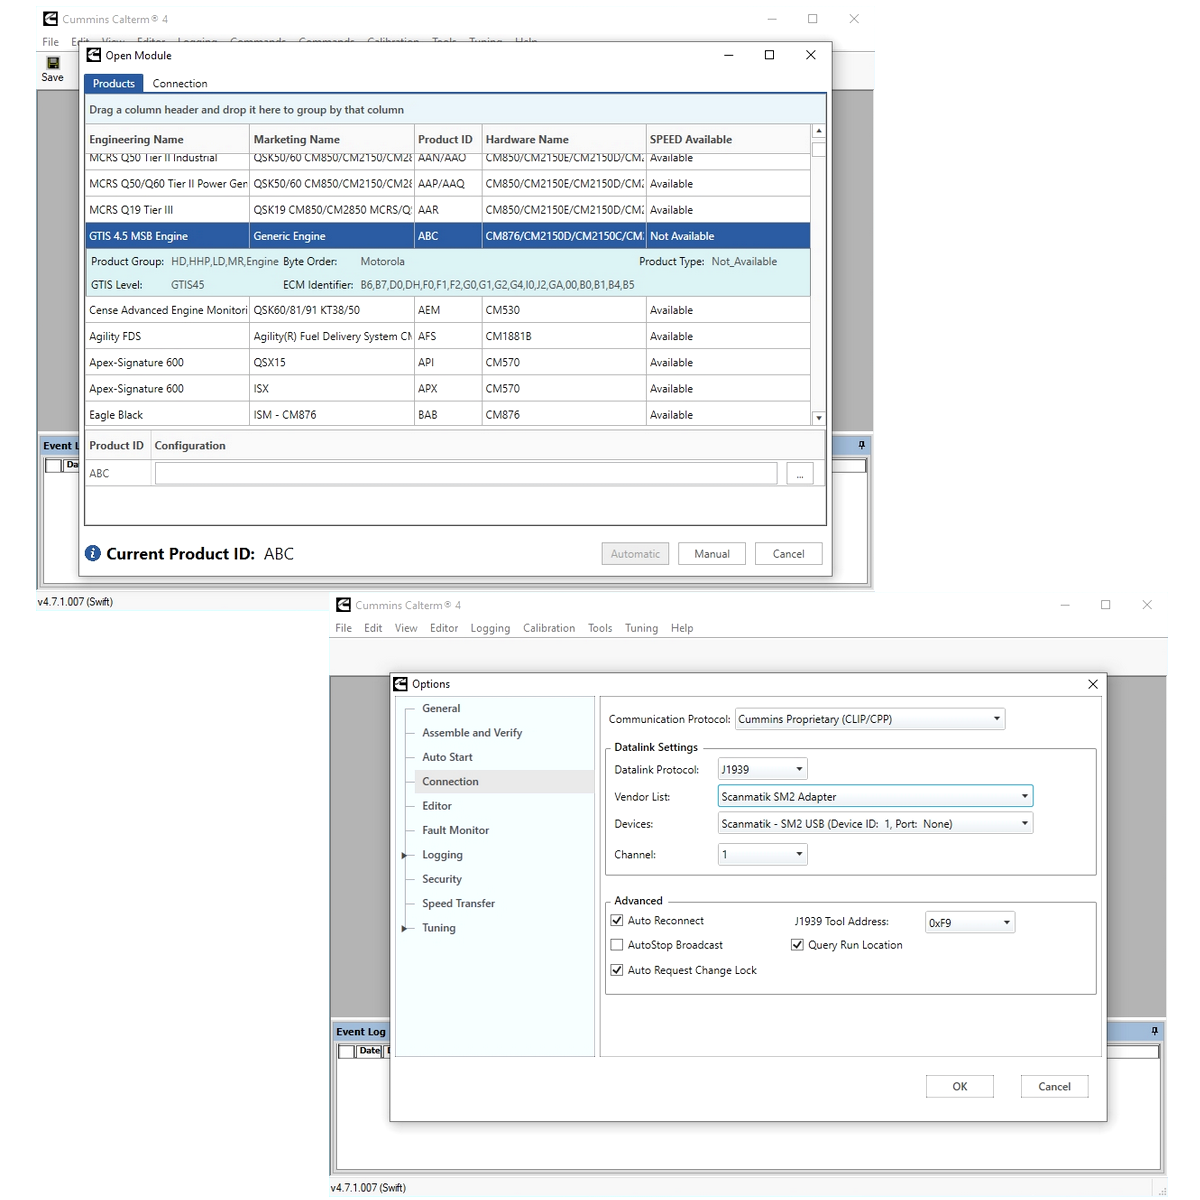Click OK in the Options dialog

click(959, 1087)
